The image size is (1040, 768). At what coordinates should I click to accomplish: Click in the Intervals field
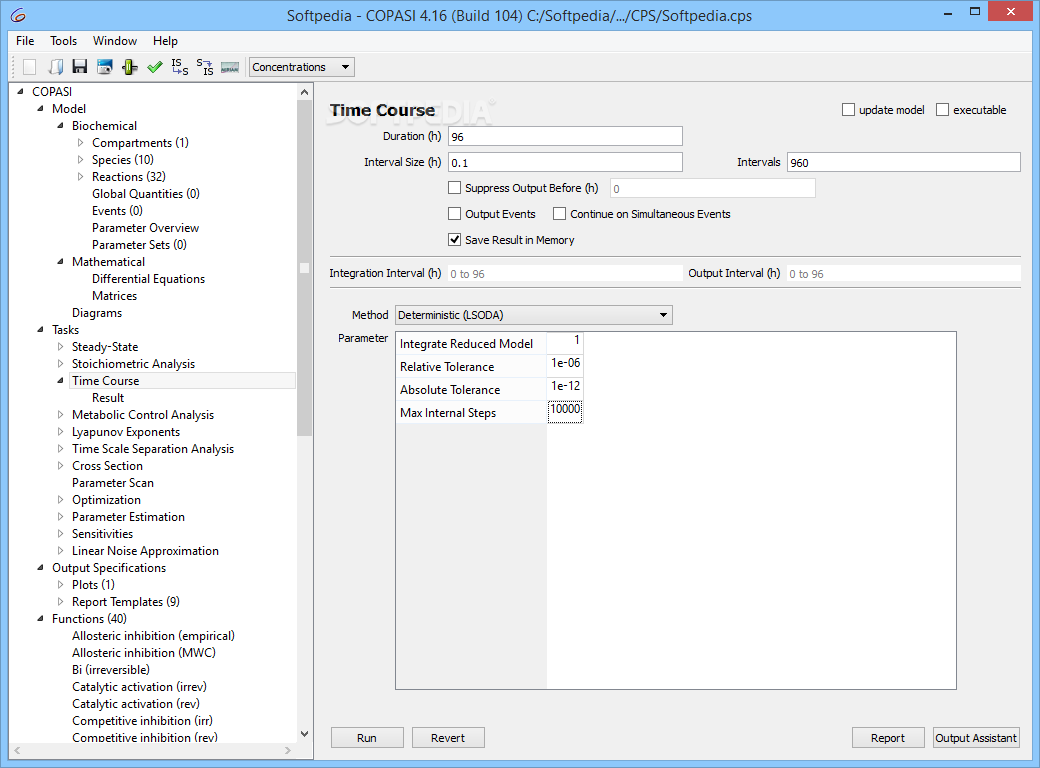pyautogui.click(x=903, y=162)
